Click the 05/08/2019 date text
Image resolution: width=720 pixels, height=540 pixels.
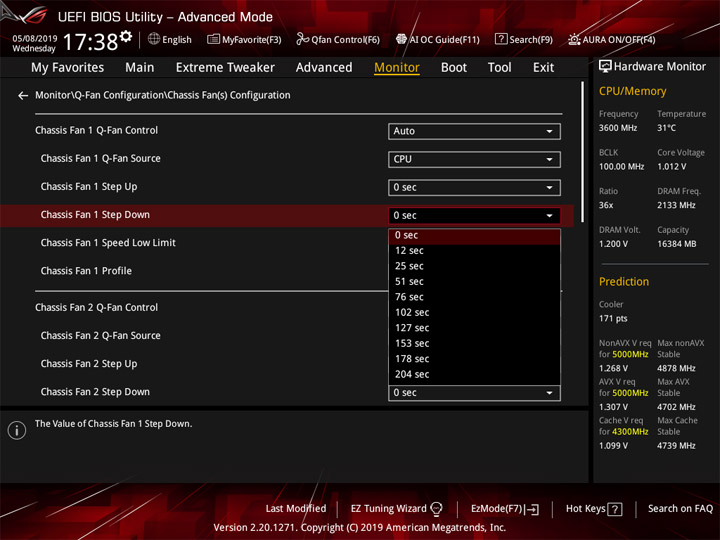click(x=34, y=38)
